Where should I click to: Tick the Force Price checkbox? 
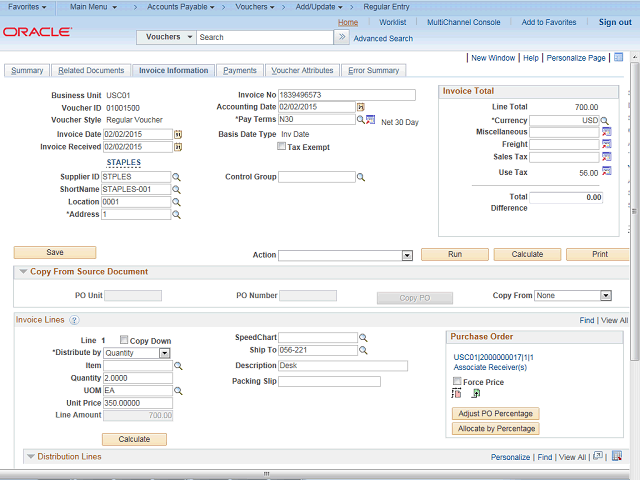coord(458,382)
